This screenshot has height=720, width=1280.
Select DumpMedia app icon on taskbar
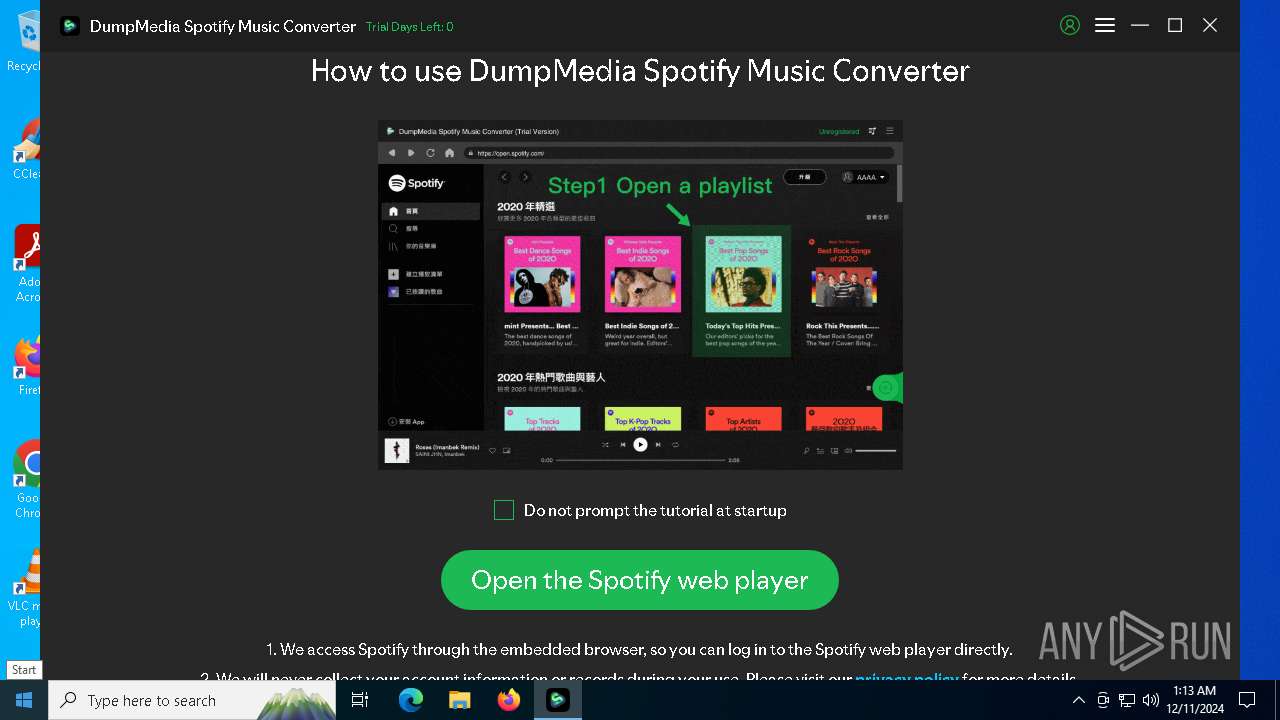558,700
